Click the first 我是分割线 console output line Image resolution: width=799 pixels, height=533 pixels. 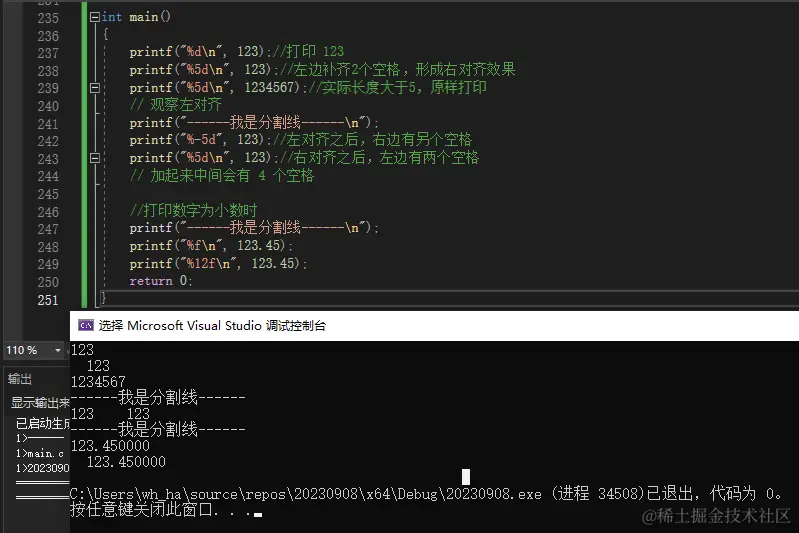[158, 397]
